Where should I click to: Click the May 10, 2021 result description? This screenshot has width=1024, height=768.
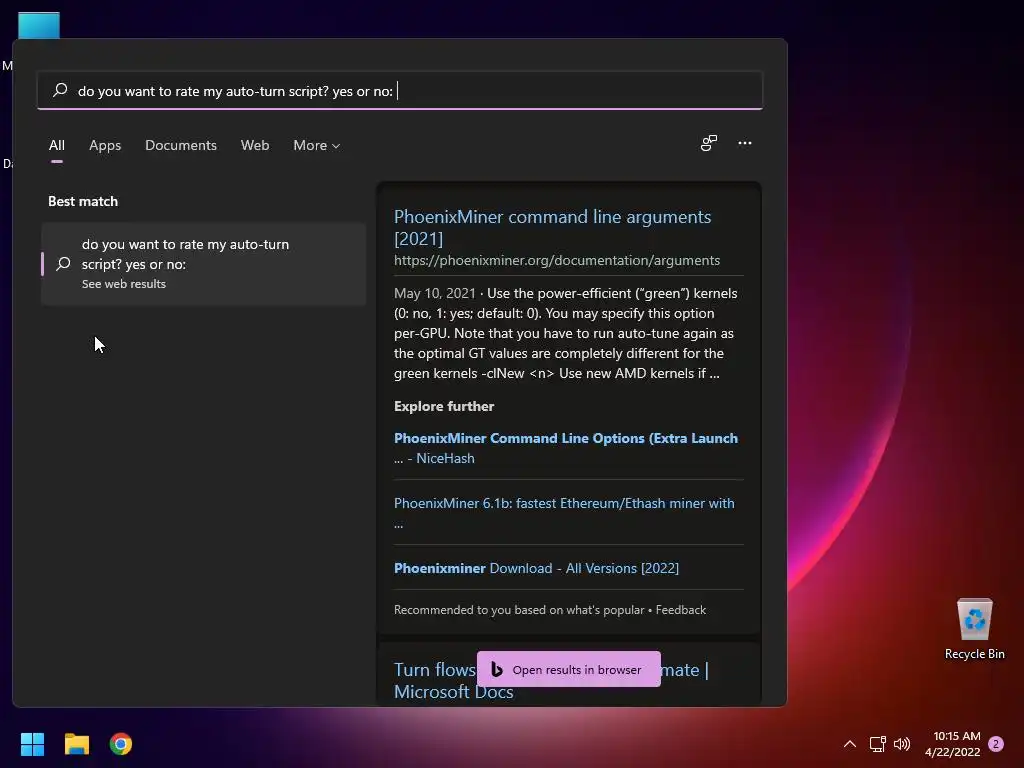[x=566, y=333]
